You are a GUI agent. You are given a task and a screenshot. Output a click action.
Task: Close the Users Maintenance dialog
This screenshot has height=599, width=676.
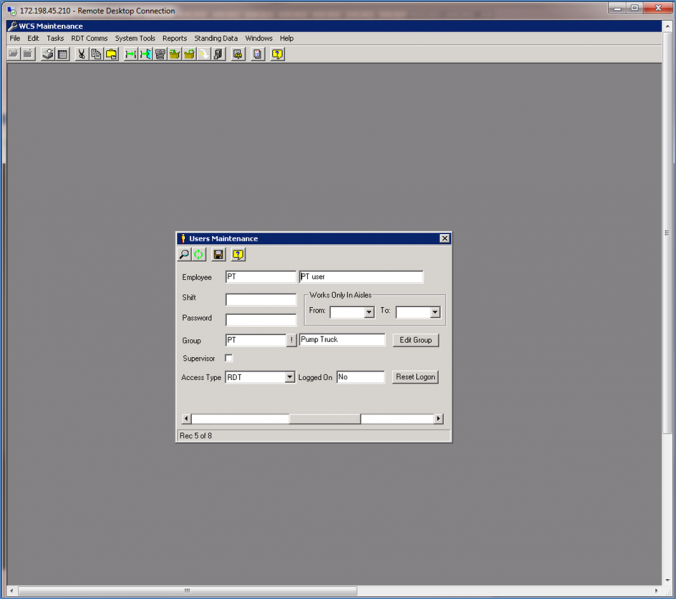444,238
